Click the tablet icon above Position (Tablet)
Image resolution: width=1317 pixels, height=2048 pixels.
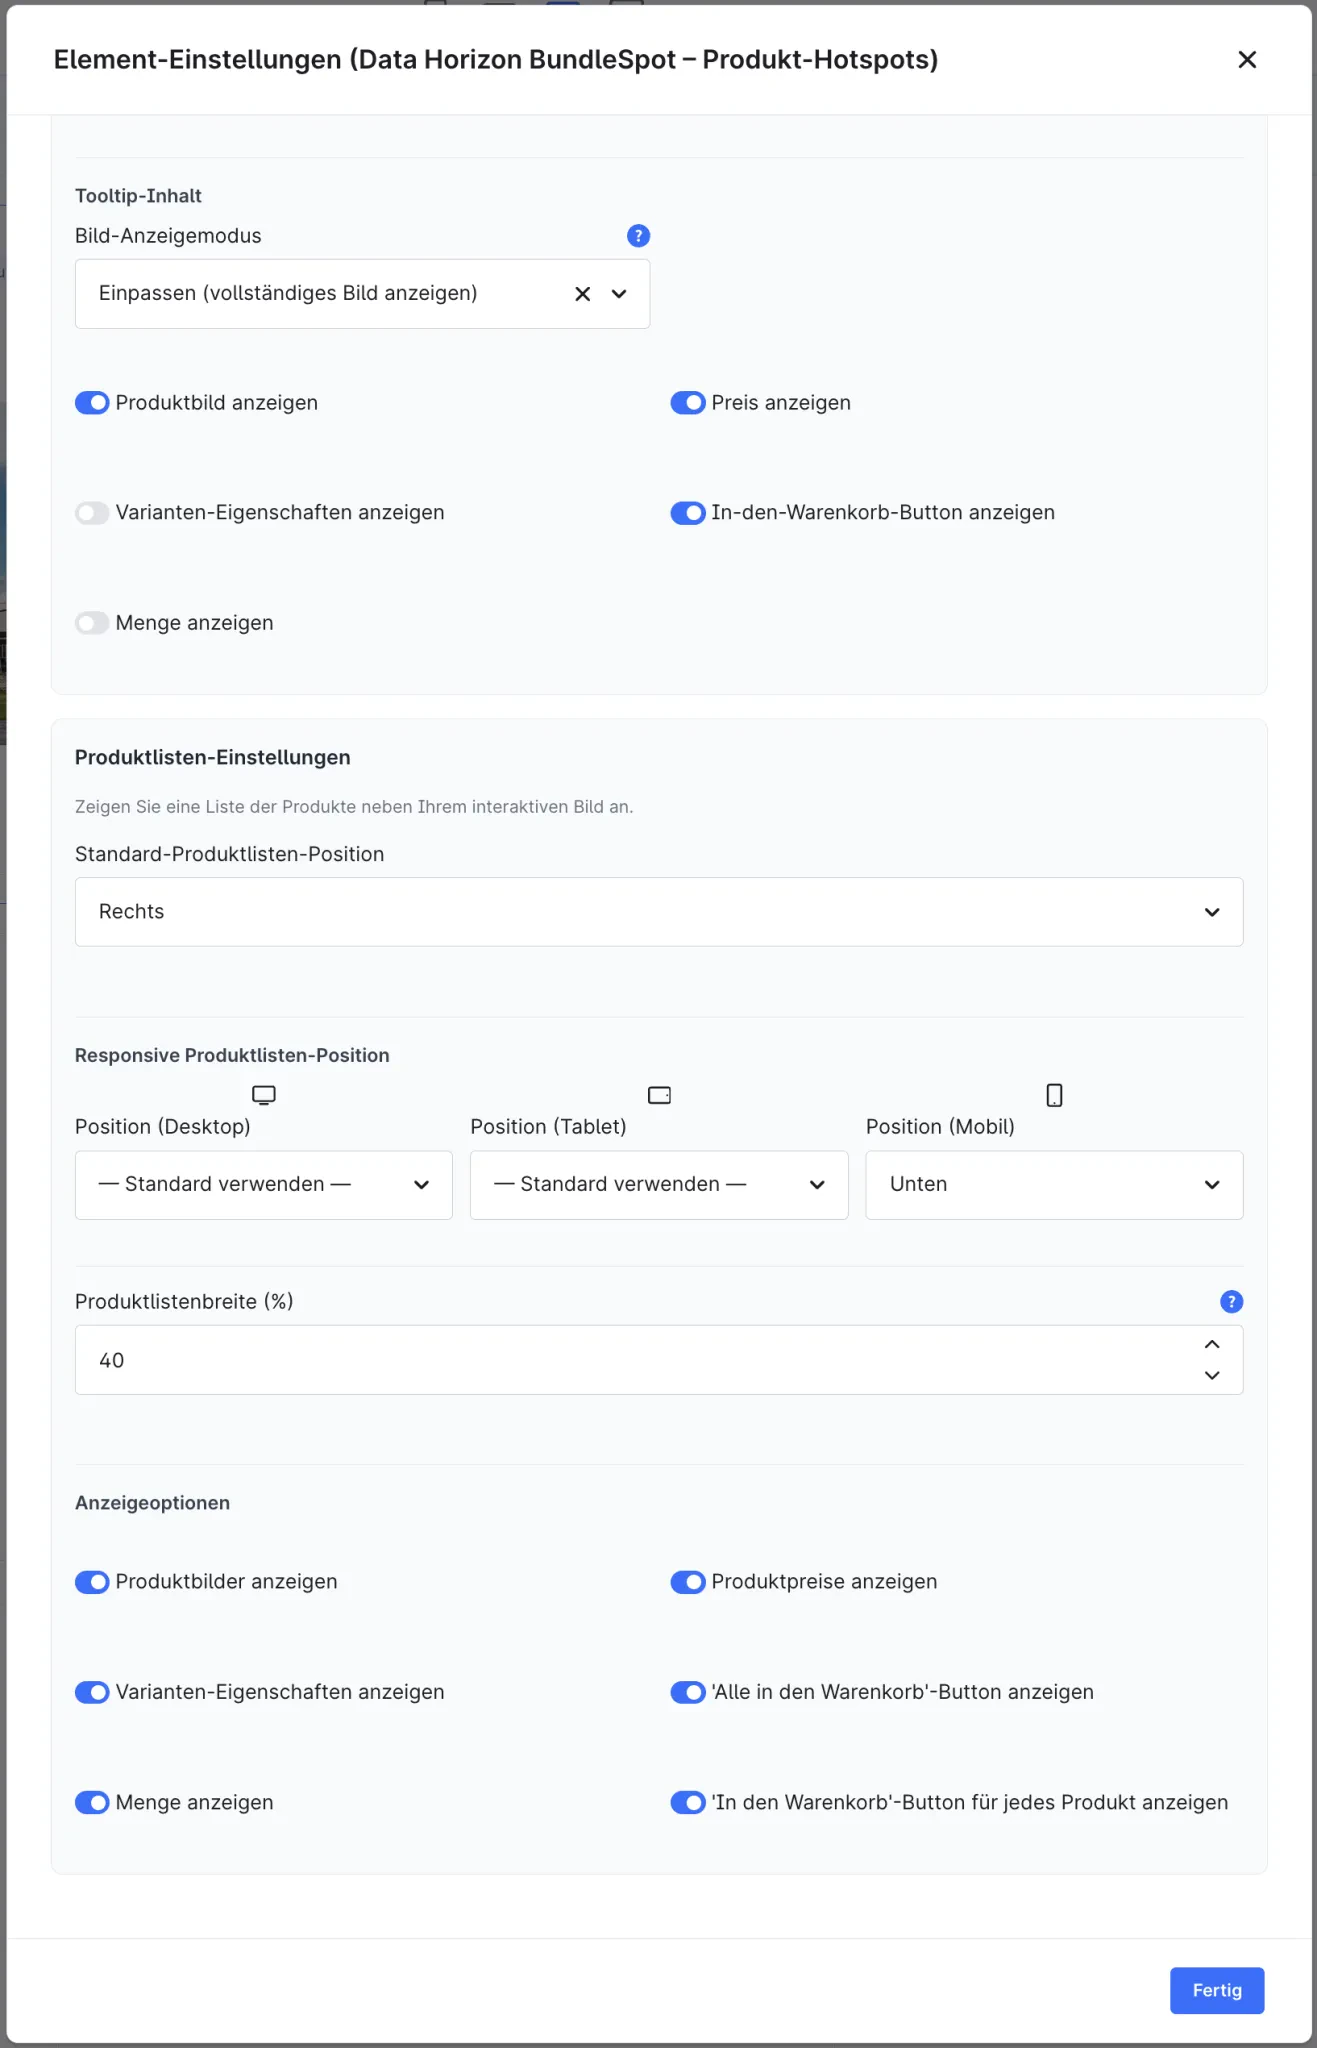659,1095
